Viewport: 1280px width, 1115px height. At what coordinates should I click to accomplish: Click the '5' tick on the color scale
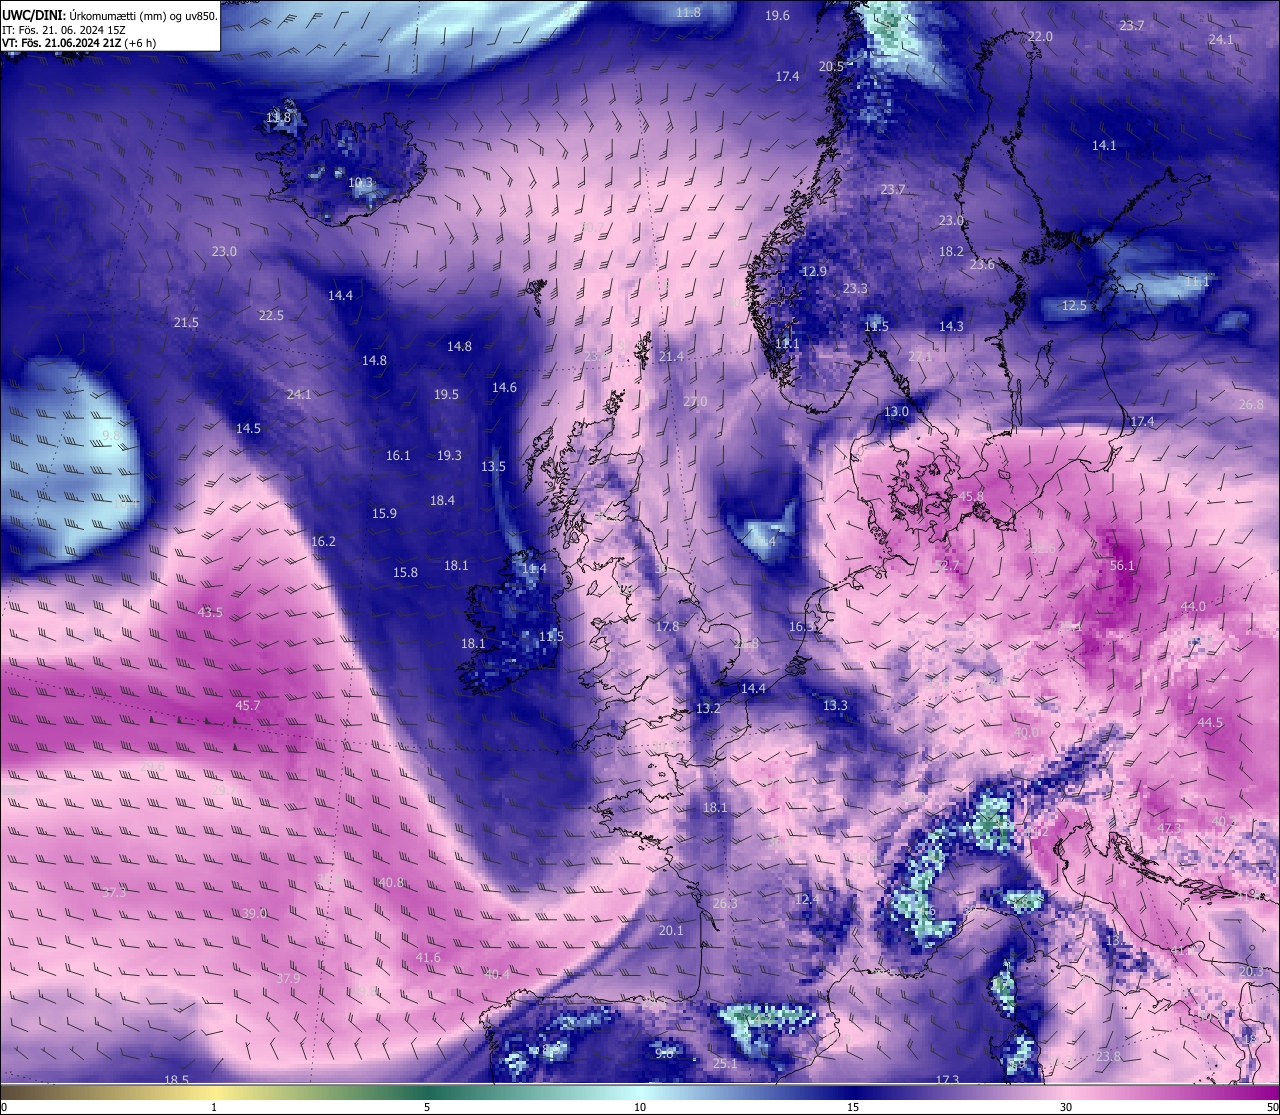[x=427, y=1107]
